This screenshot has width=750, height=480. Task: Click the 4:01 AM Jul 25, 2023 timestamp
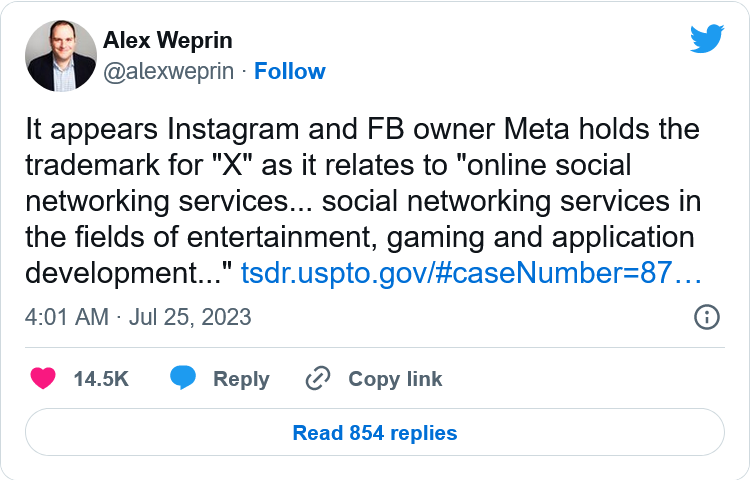[138, 317]
